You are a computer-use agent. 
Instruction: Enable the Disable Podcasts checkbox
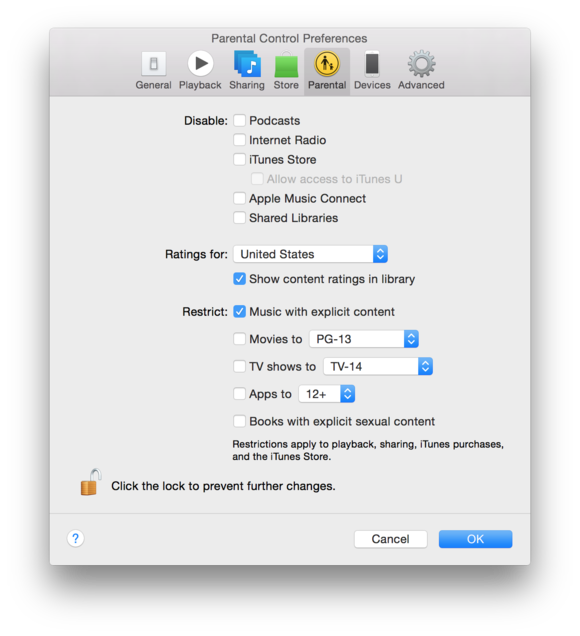click(x=239, y=120)
